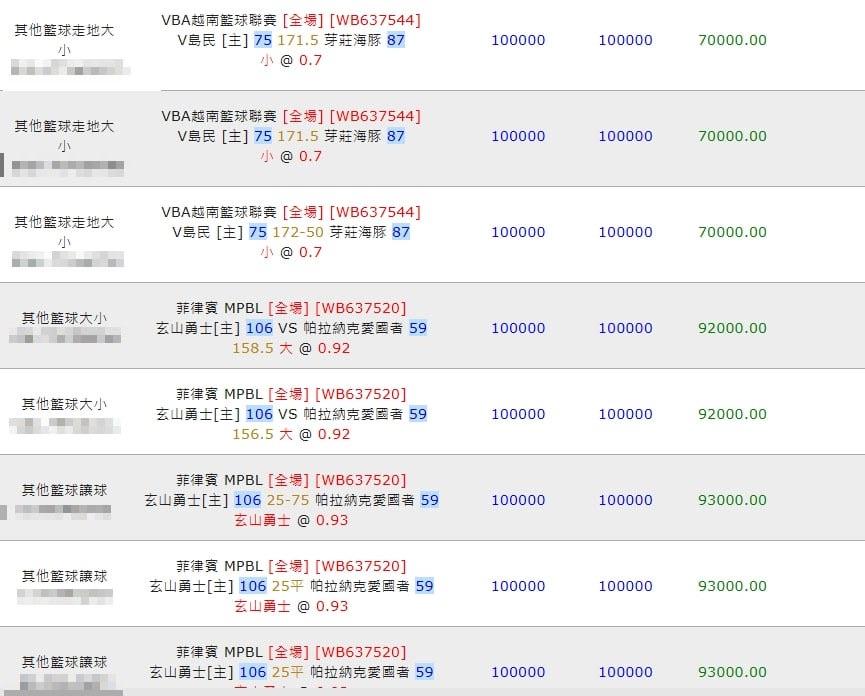Click the [全場] tag in the 25-75 row
This screenshot has height=696, width=865.
[x=289, y=480]
